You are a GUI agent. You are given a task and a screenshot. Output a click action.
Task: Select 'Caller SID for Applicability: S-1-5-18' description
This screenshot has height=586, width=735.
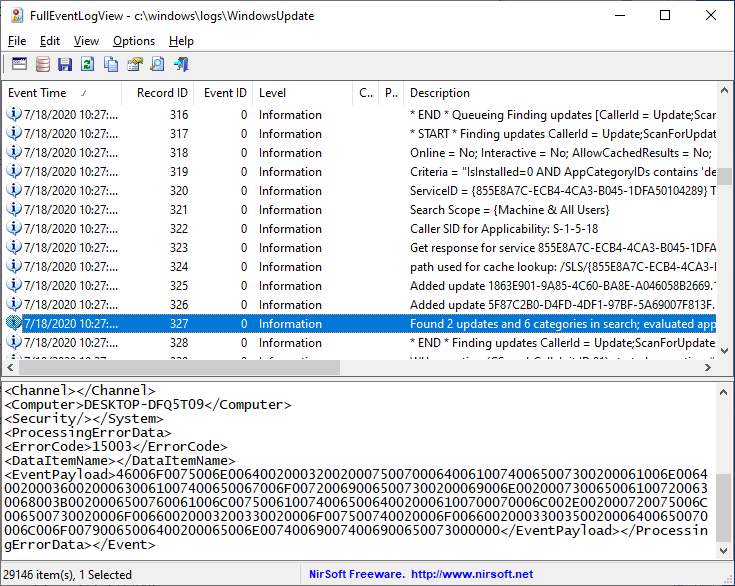click(x=504, y=229)
